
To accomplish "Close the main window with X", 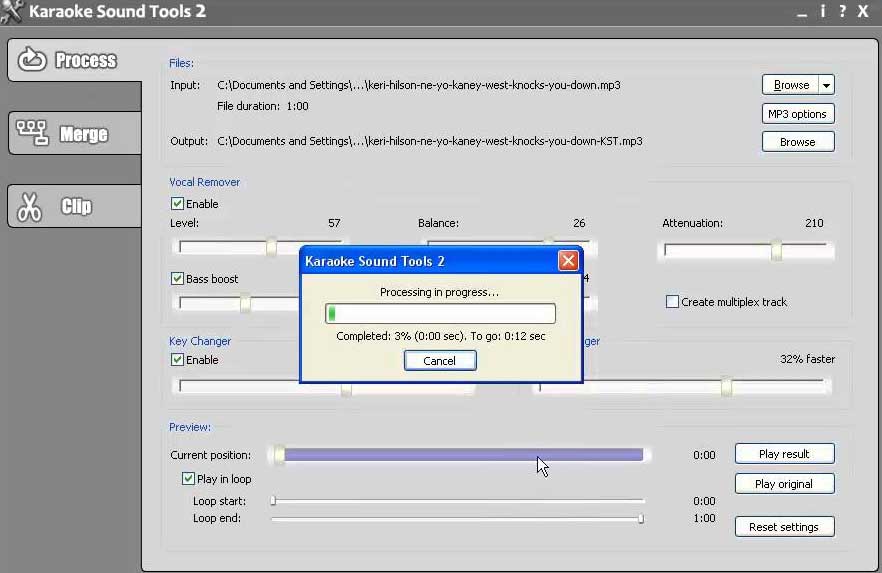I will click(x=863, y=11).
